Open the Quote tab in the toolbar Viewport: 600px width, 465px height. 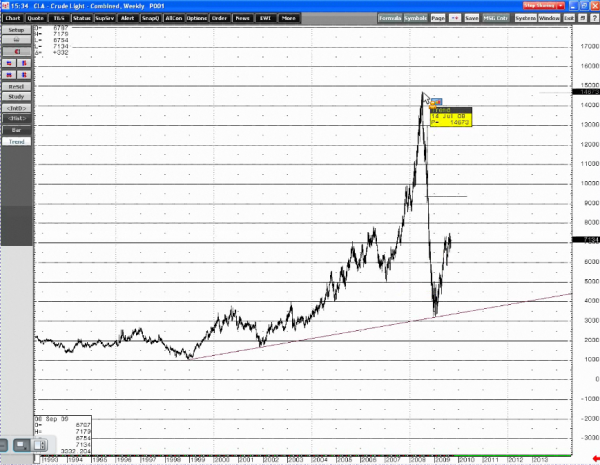36,18
